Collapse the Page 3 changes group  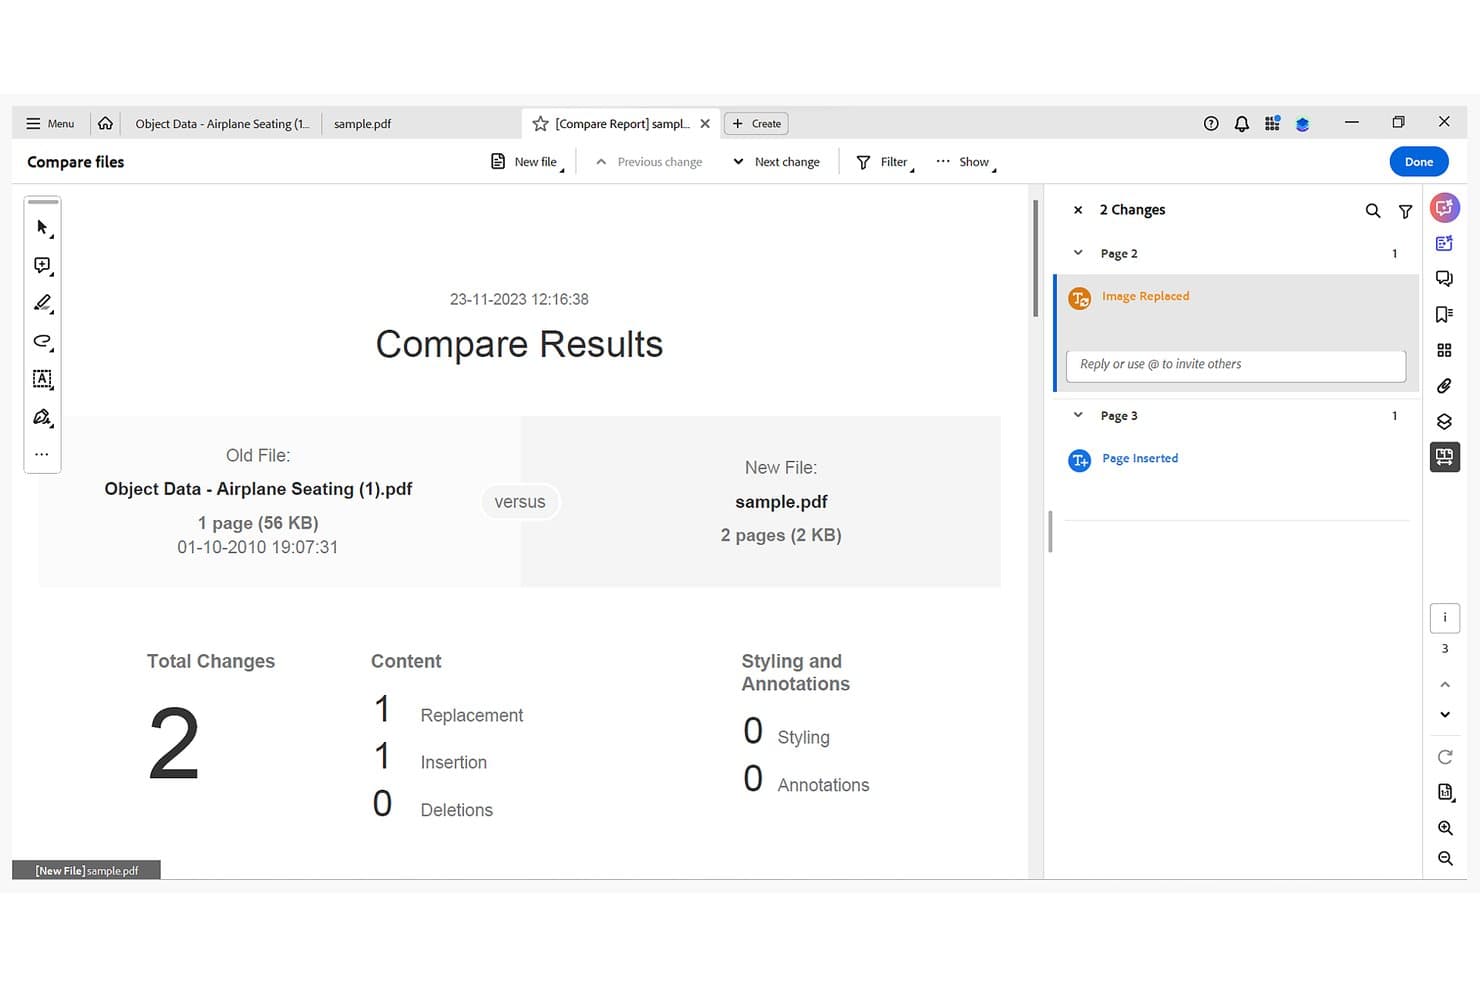[1078, 415]
